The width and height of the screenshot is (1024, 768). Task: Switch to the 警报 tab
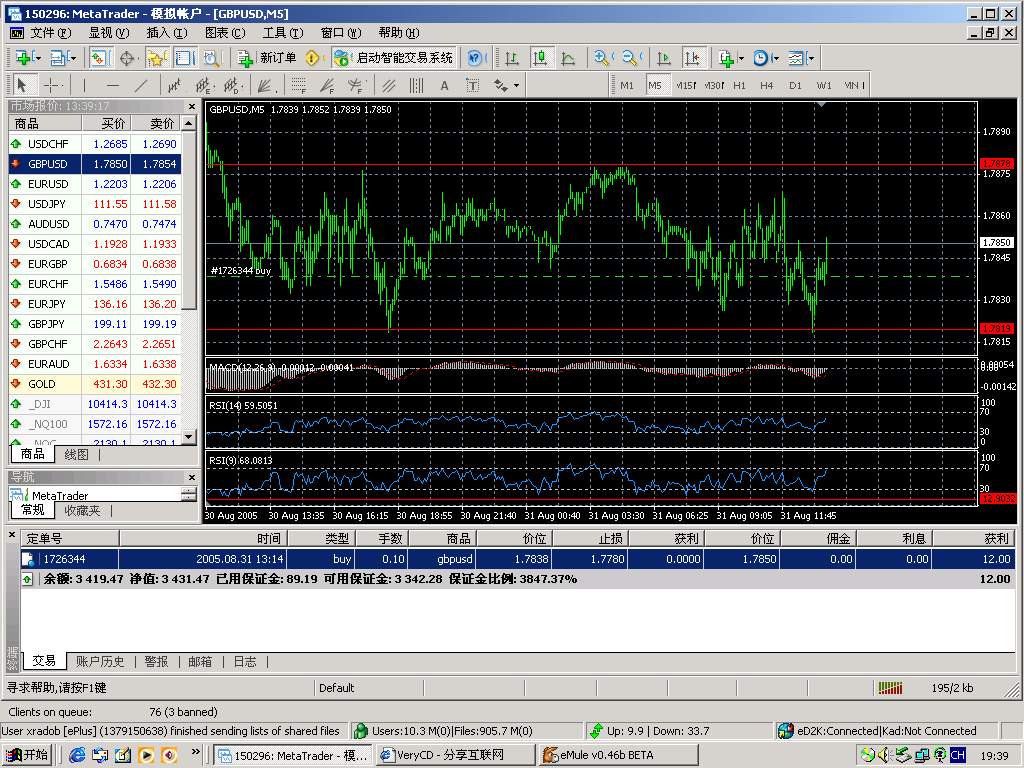(x=157, y=662)
